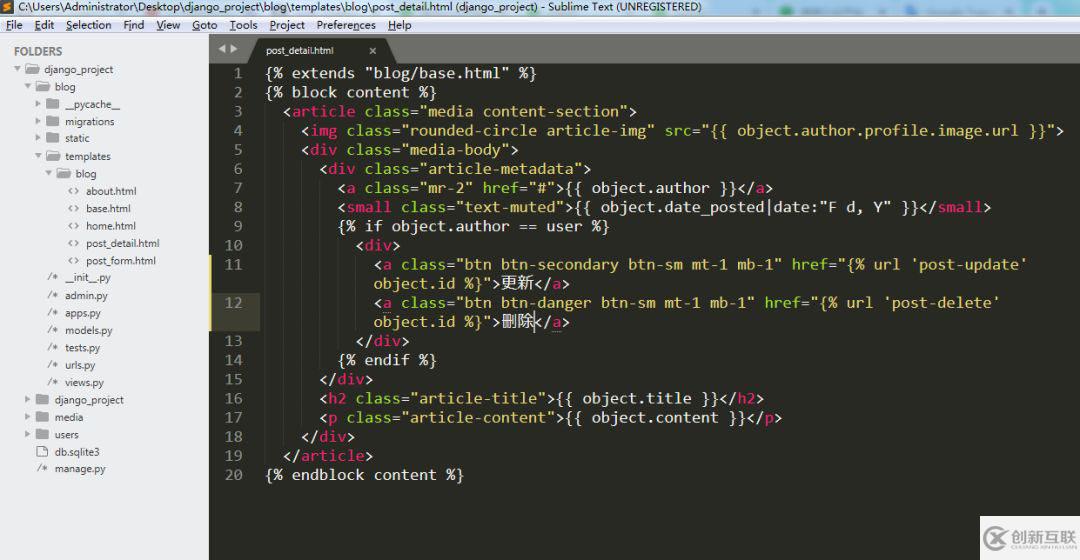Expand the media folder

pyautogui.click(x=28, y=417)
